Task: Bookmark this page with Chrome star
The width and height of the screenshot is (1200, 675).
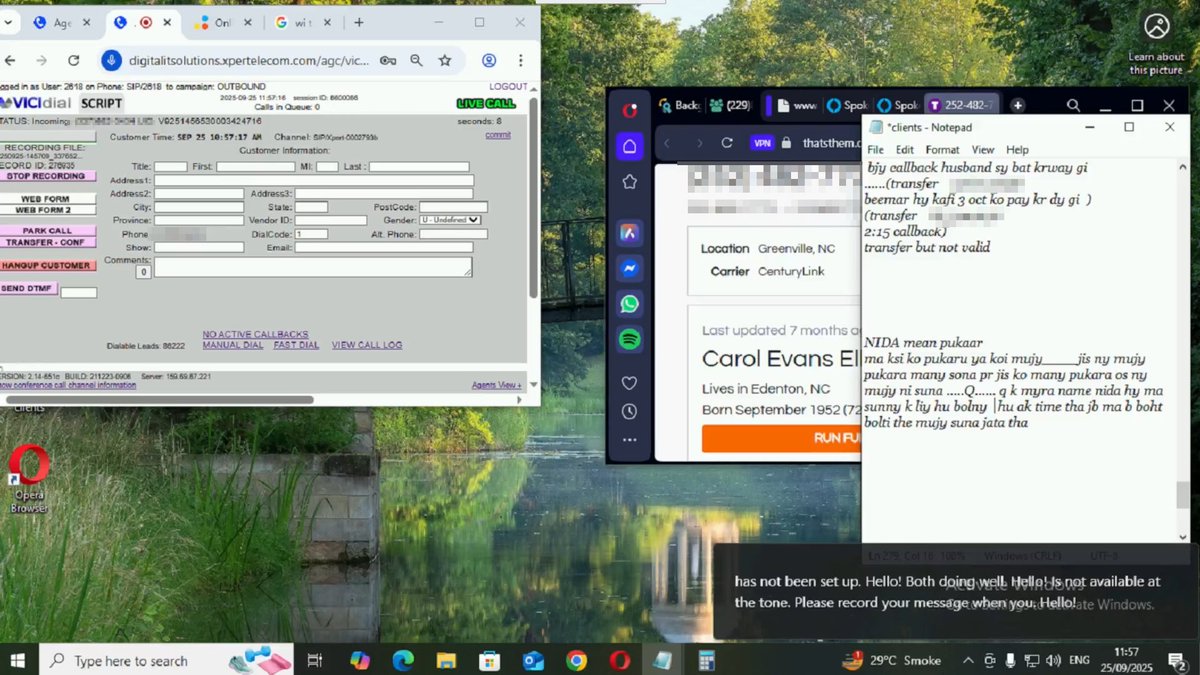Action: [x=445, y=61]
